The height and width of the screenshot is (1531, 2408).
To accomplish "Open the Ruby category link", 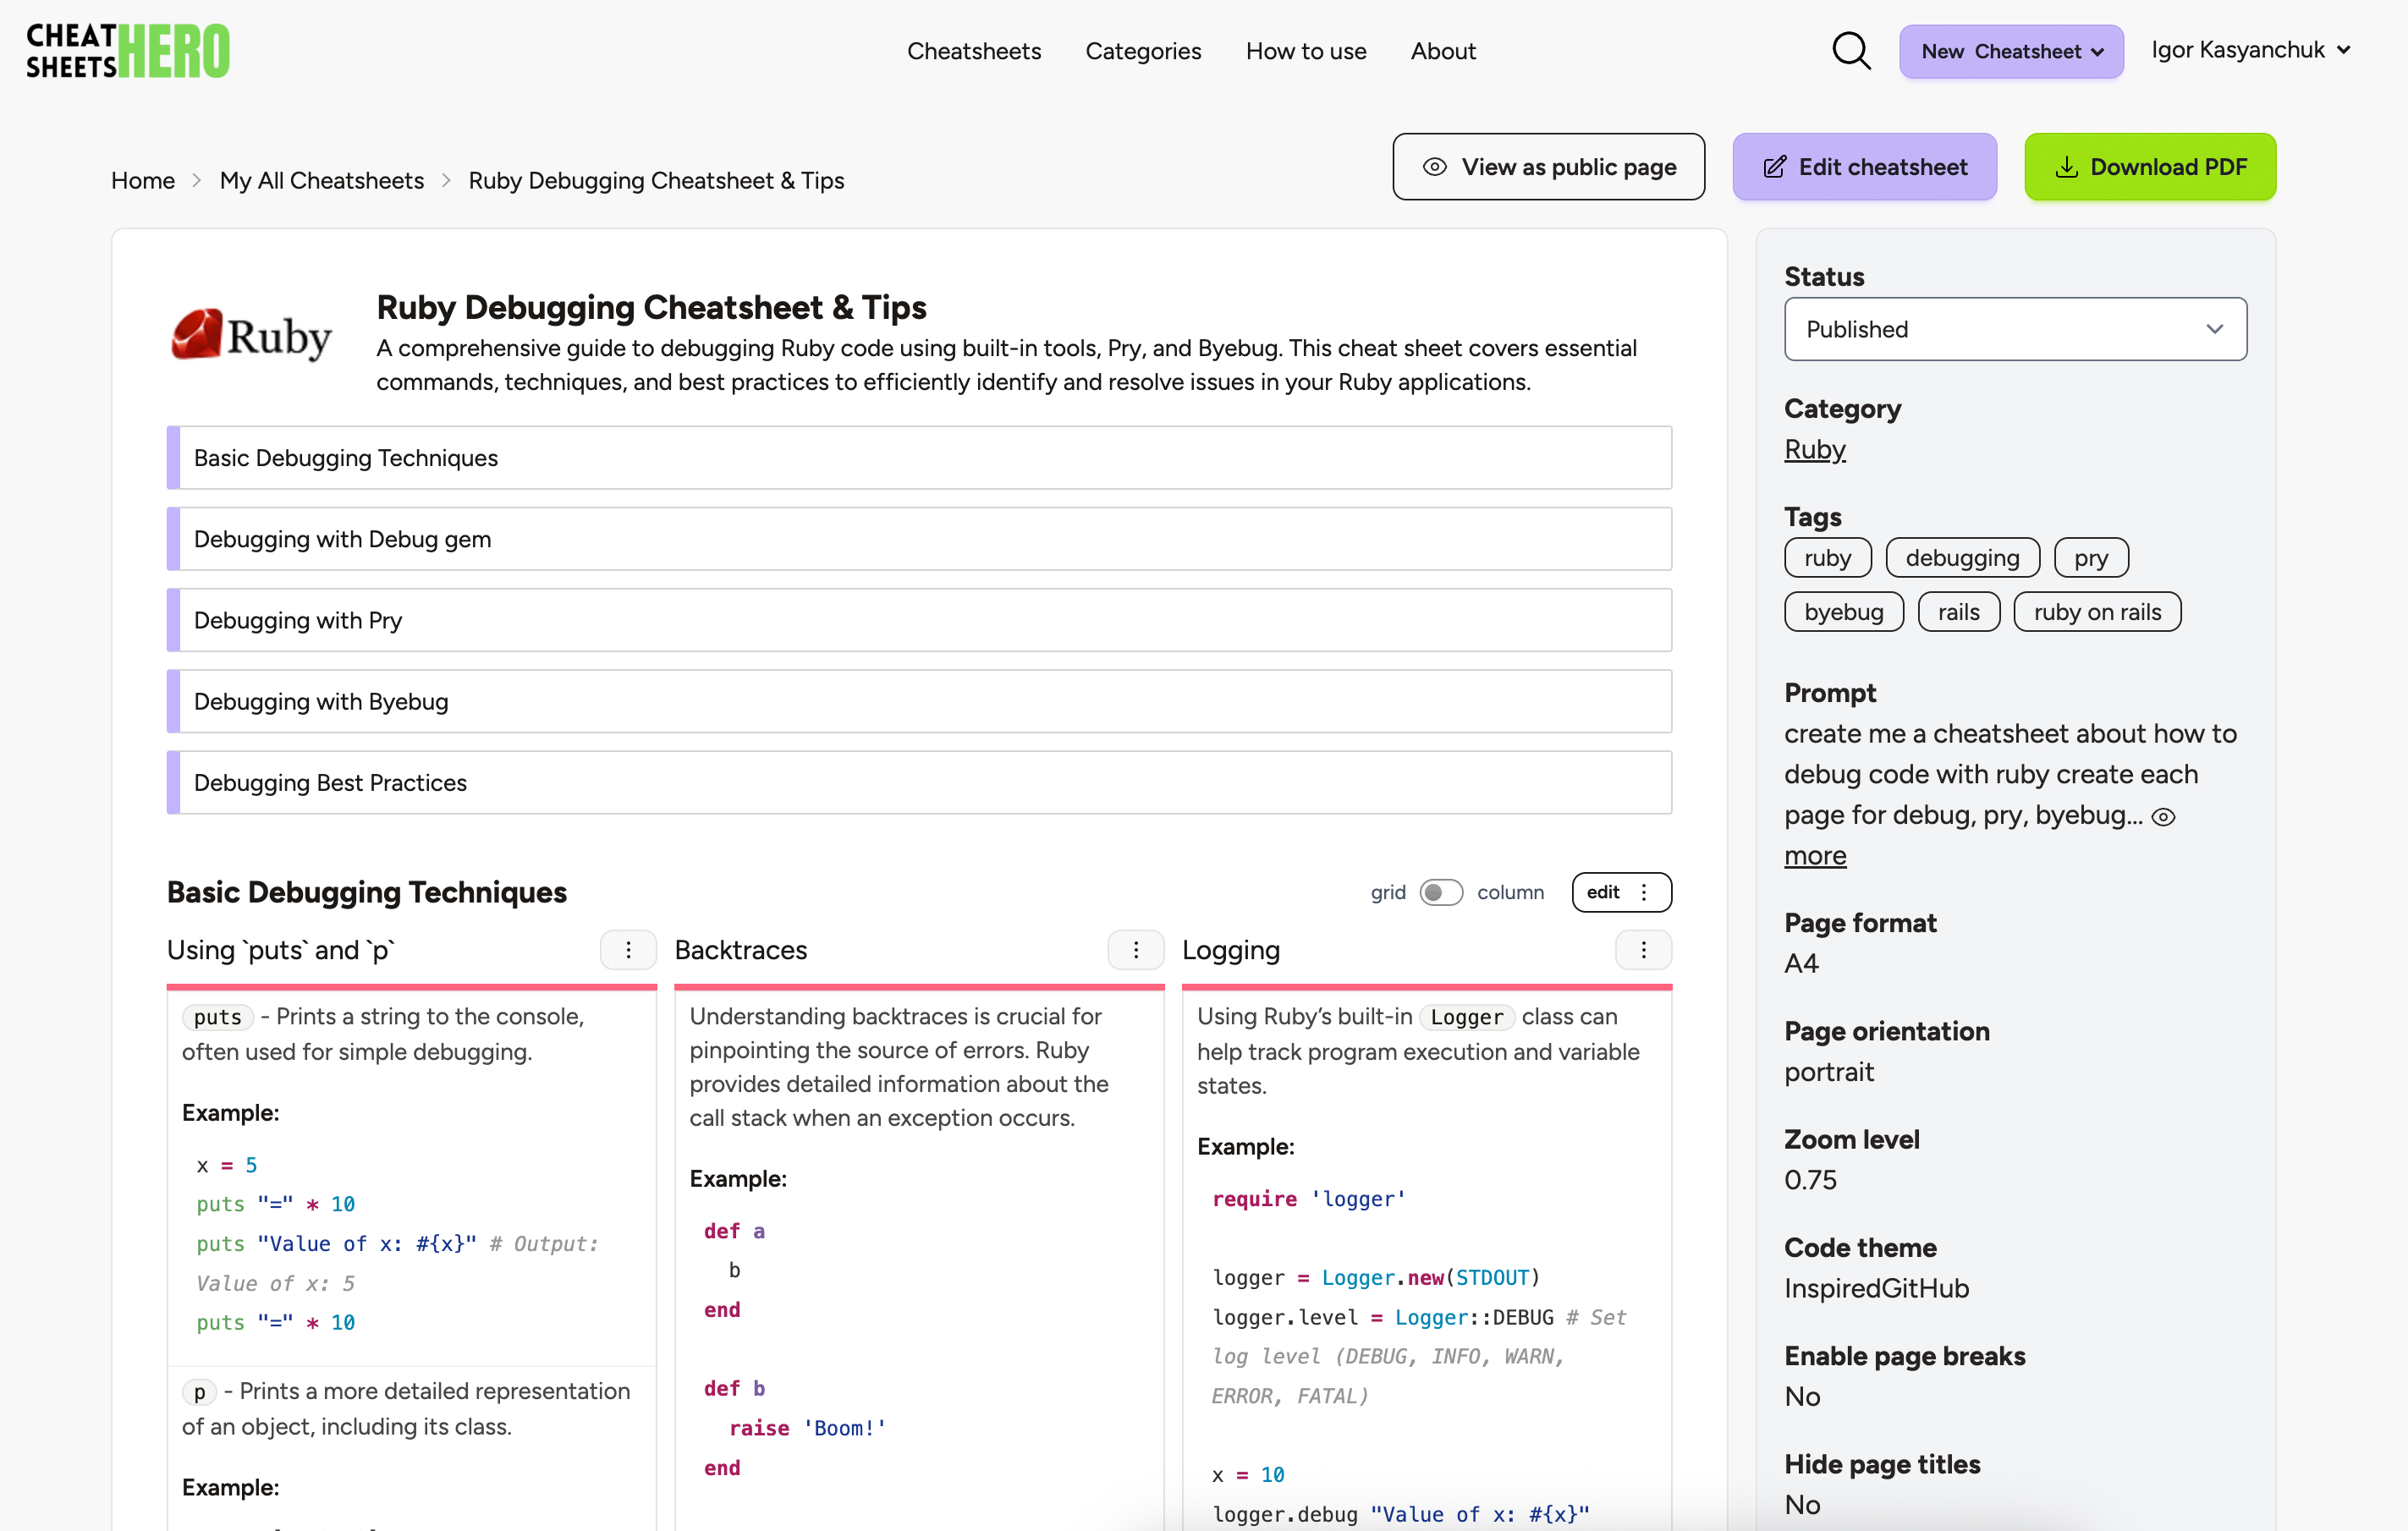I will tap(1814, 450).
